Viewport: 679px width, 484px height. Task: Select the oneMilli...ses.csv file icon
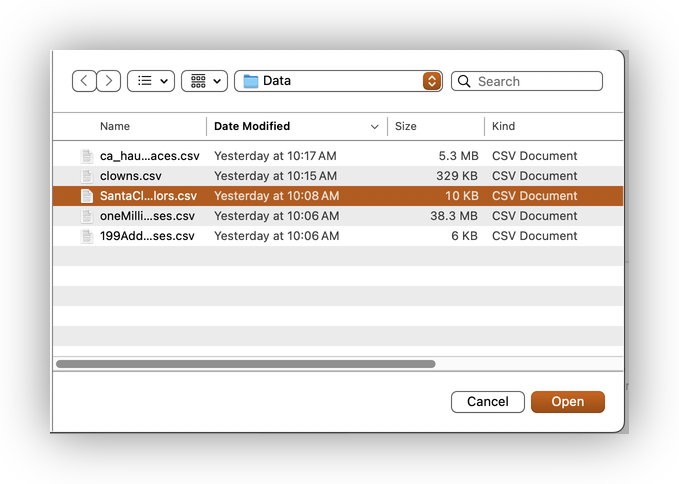[87, 216]
